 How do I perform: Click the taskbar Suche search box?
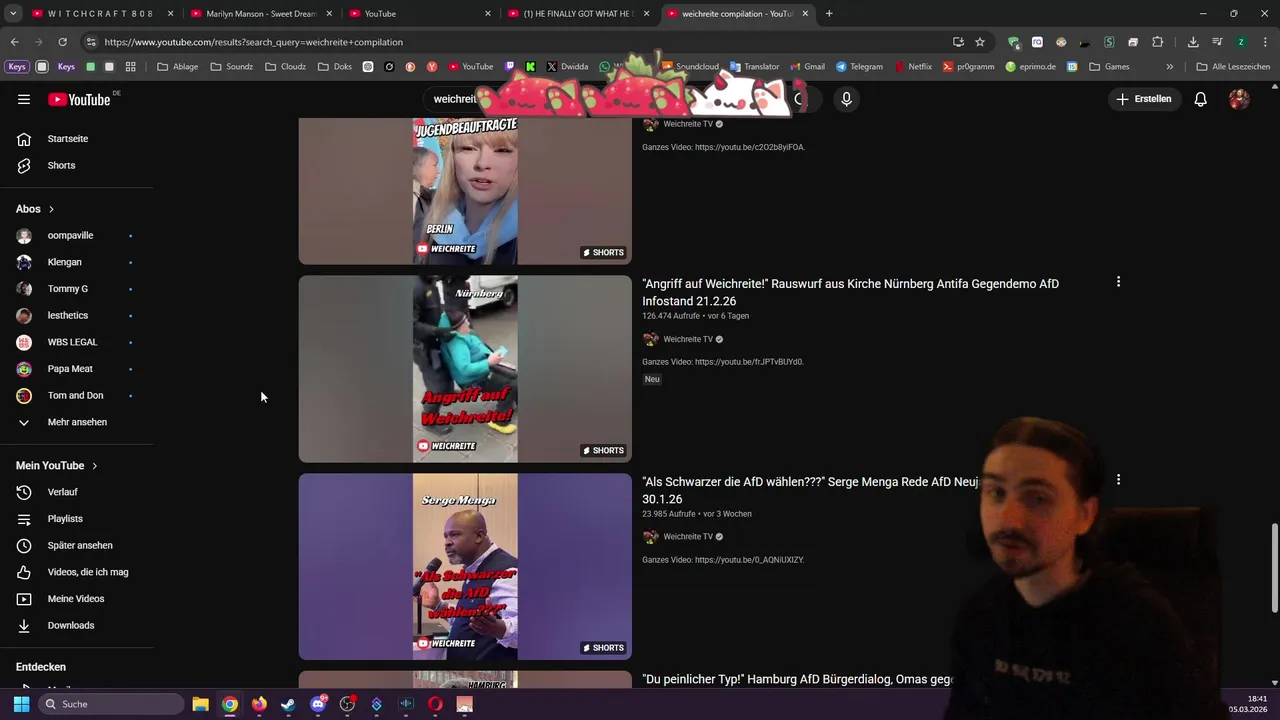pos(111,704)
